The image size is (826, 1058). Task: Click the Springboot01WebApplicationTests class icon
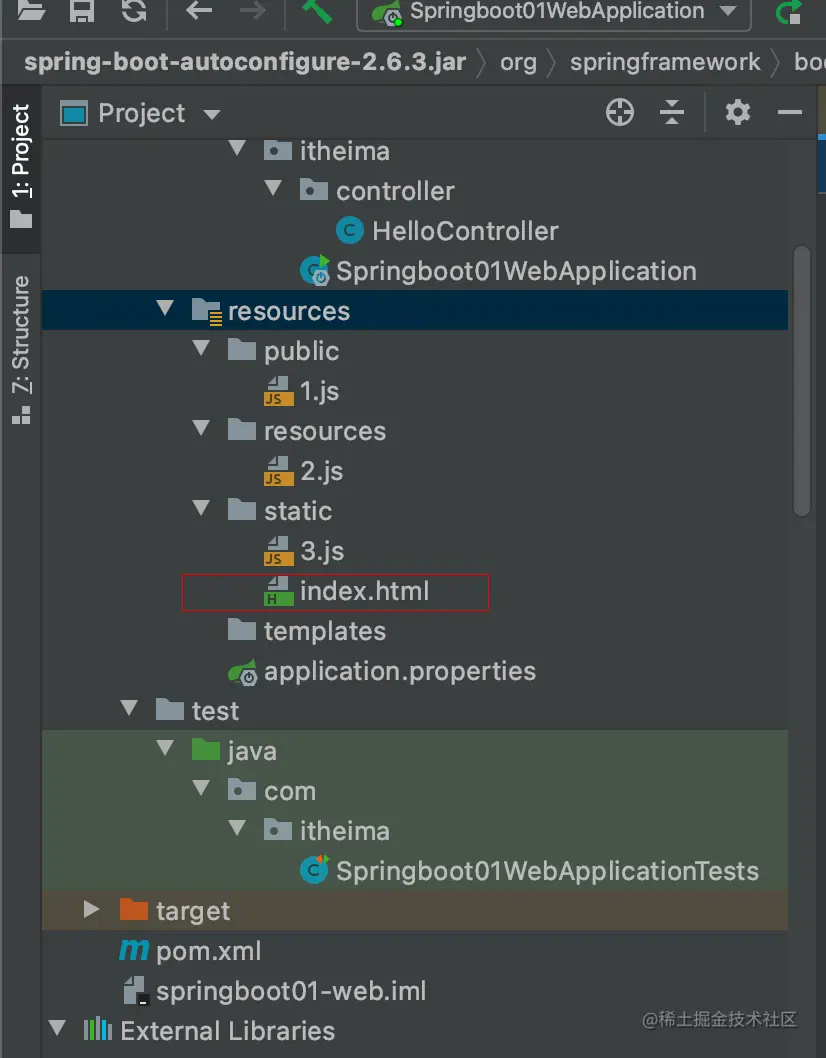point(314,870)
